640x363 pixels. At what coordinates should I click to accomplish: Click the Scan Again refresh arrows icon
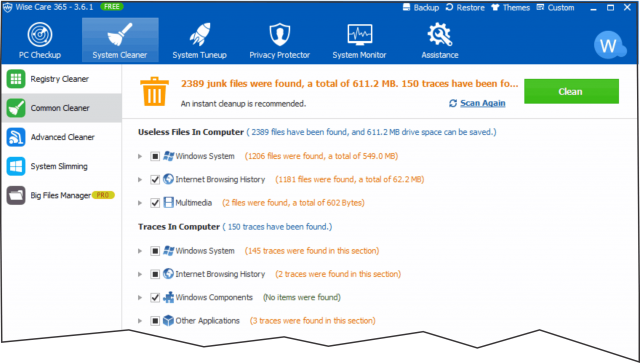[x=453, y=103]
